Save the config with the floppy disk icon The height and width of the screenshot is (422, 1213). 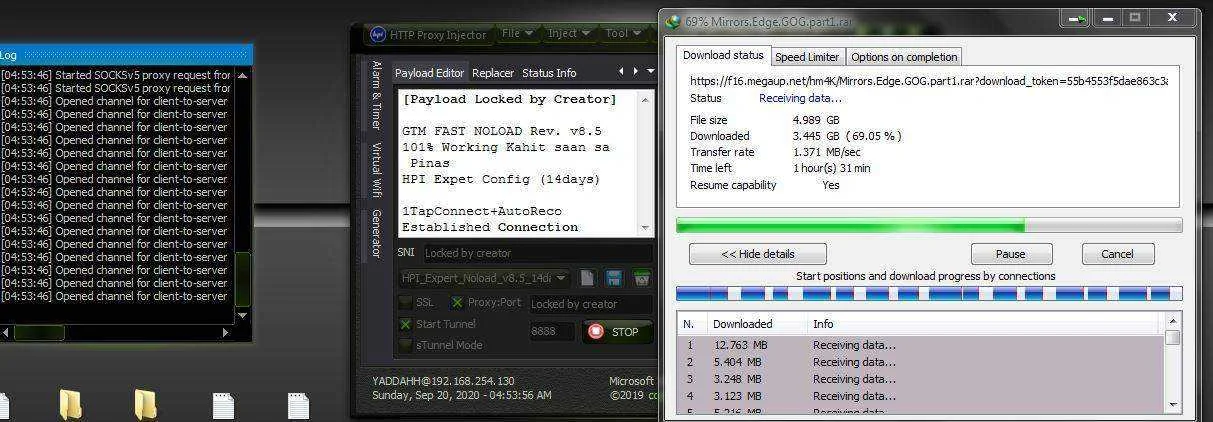click(614, 278)
